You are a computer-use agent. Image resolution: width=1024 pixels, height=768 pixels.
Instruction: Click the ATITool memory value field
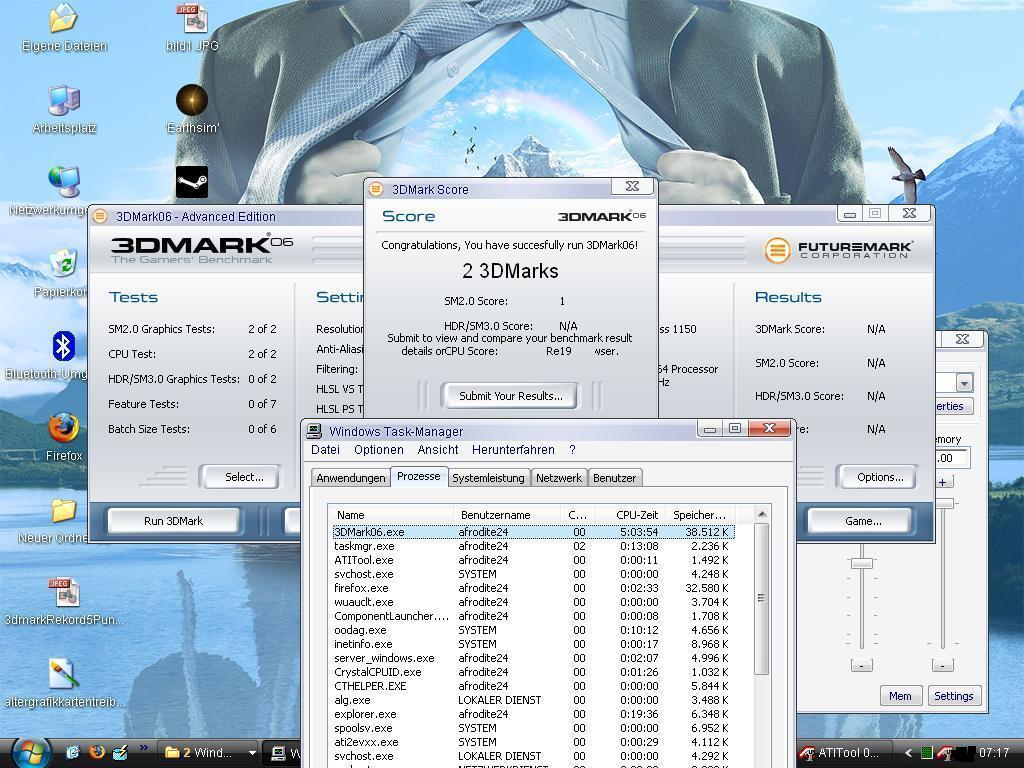pos(953,458)
